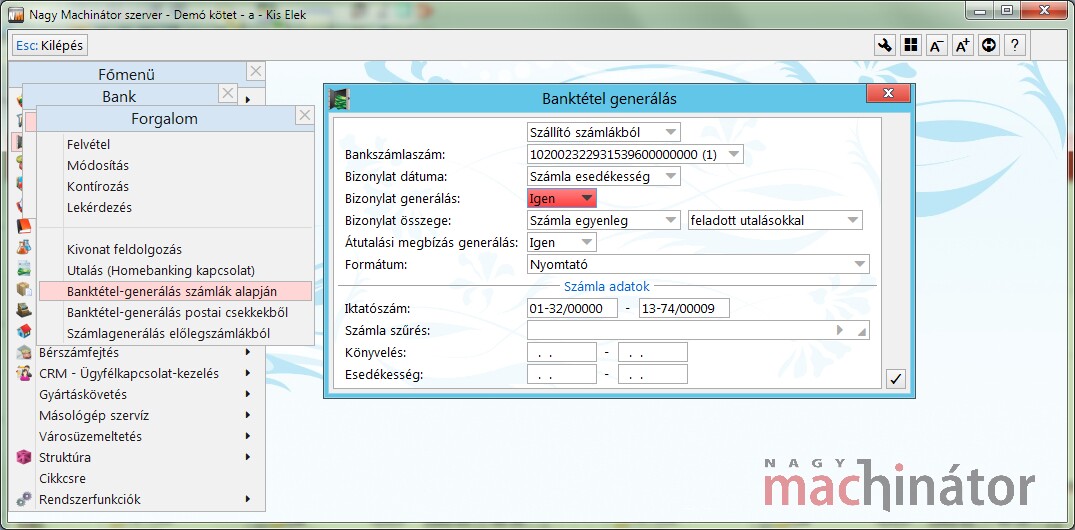This screenshot has height=530, width=1075.
Task: Expand the Struktúra submenu arrow
Action: pos(247,457)
